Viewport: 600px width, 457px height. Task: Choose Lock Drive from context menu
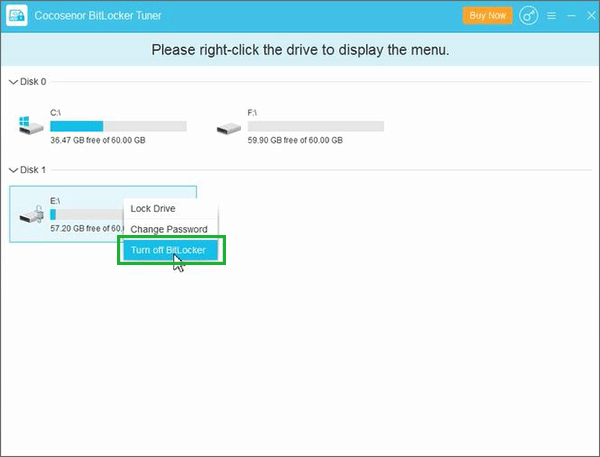[x=171, y=209]
